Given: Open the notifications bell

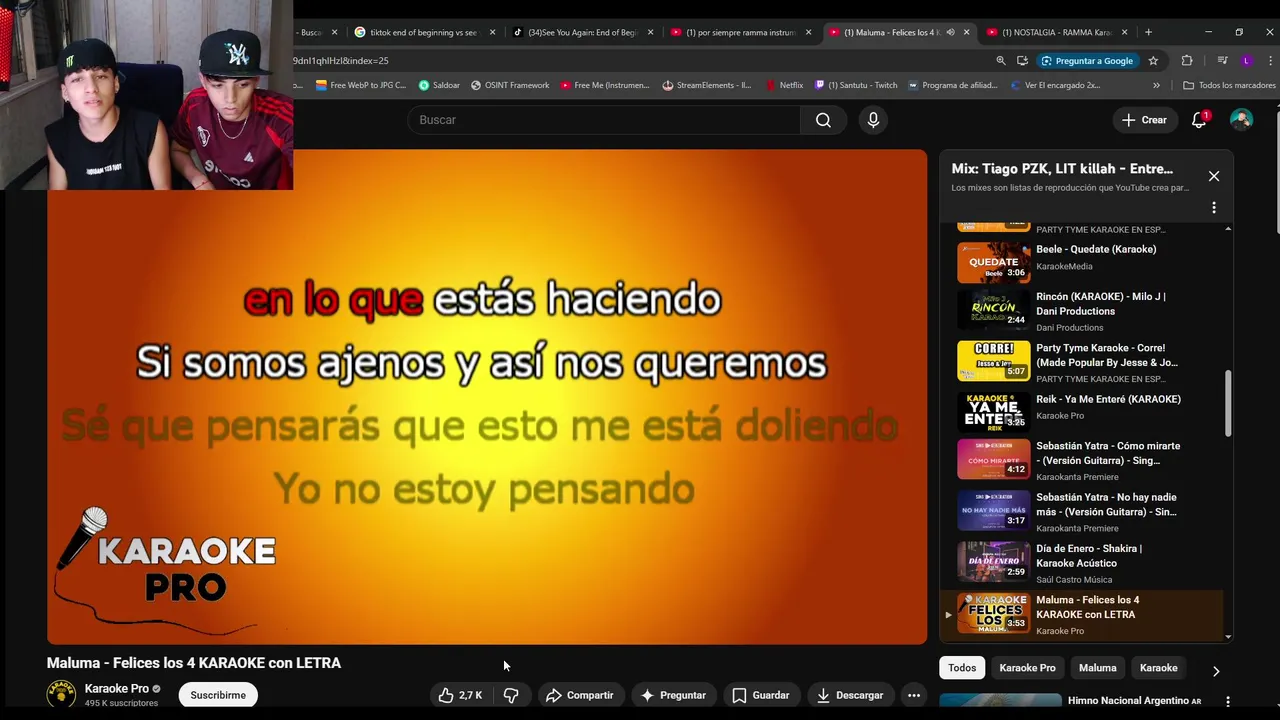Looking at the screenshot, I should (x=1199, y=120).
